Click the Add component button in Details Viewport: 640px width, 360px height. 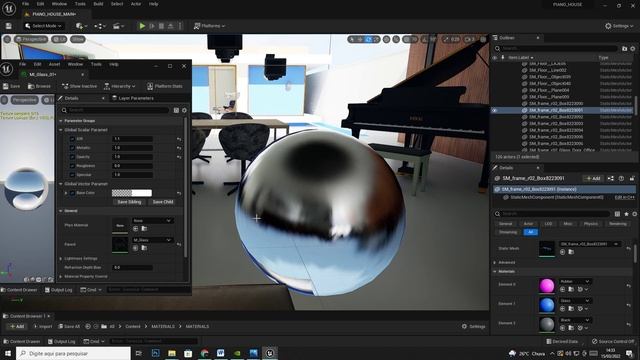[593, 178]
